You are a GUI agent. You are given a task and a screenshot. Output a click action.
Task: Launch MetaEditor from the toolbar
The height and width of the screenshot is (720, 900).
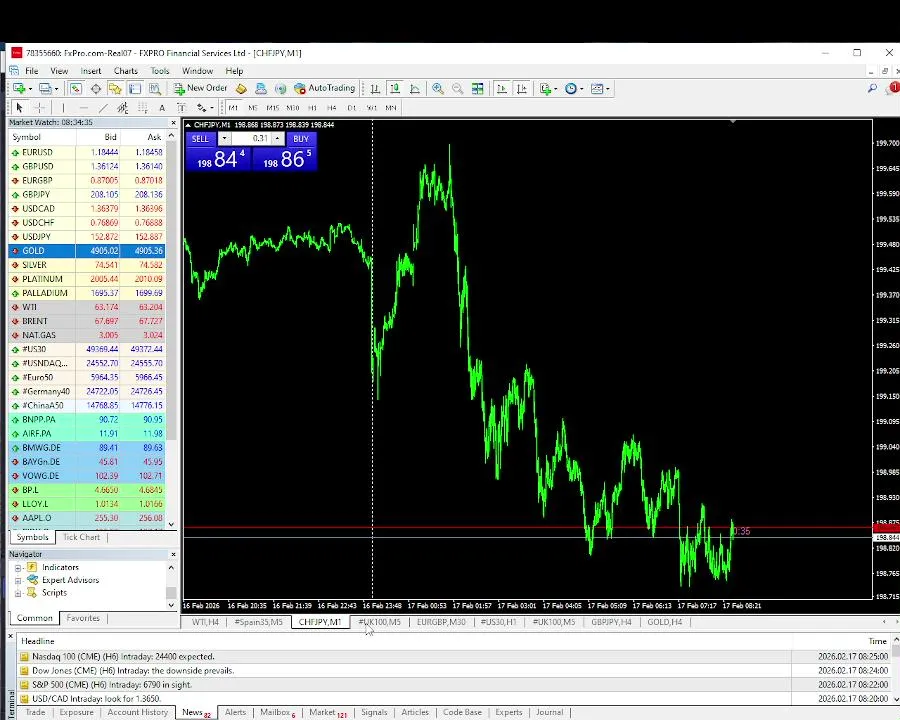point(241,88)
